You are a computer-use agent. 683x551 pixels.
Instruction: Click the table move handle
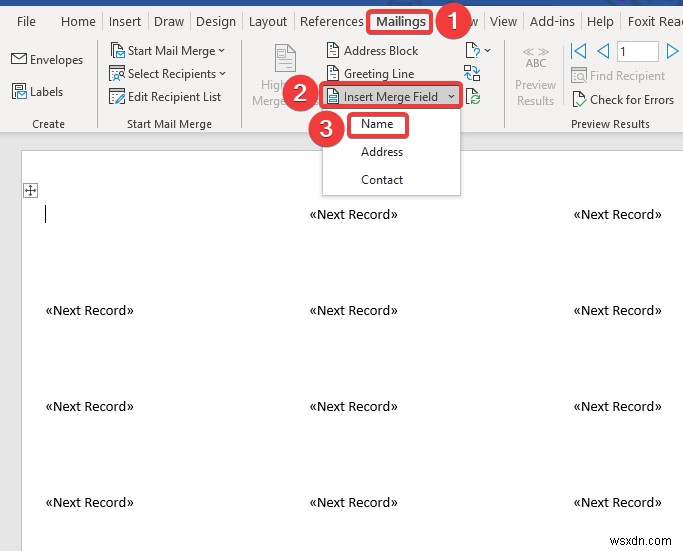[30, 190]
